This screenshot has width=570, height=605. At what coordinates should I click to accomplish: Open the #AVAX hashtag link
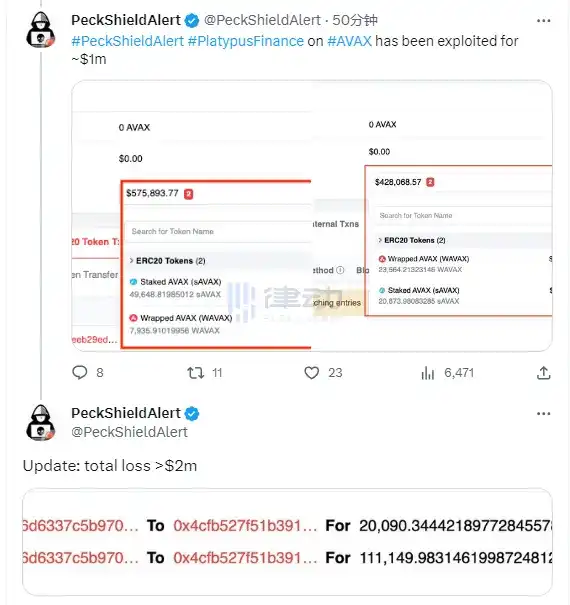349,41
